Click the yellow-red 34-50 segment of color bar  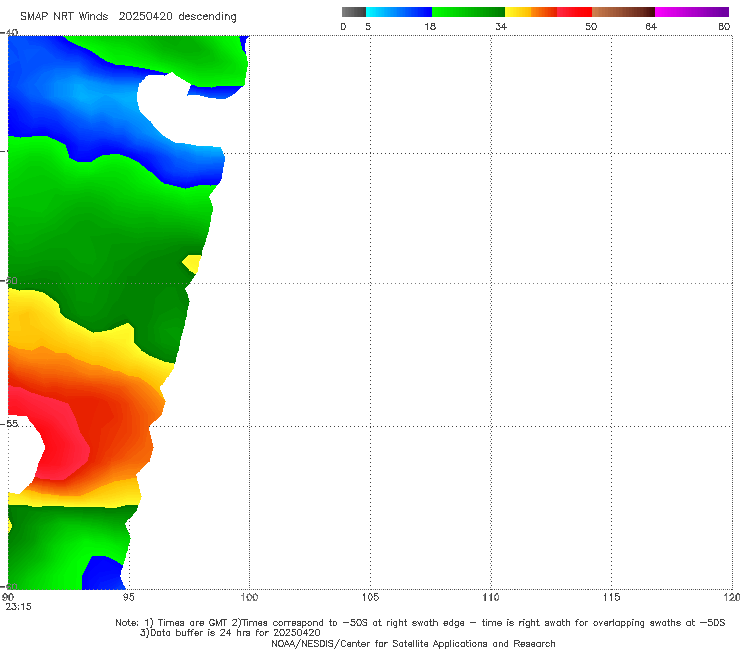point(548,12)
